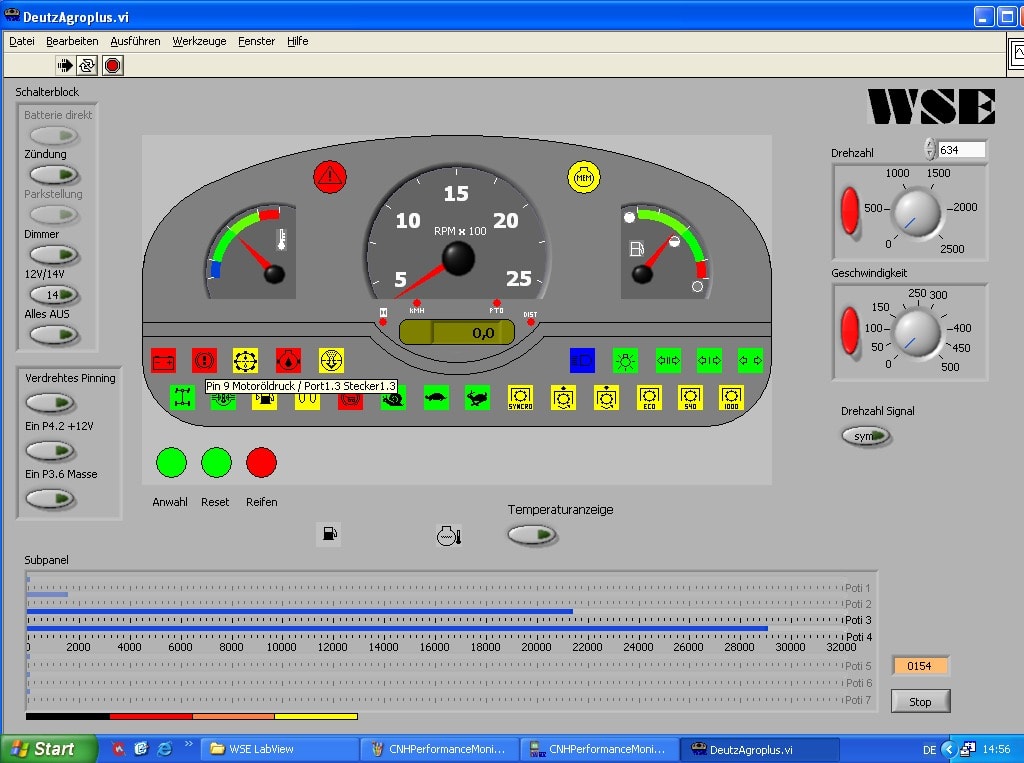1024x763 pixels.
Task: Toggle the Temperaturanzeige switch
Action: pos(532,535)
